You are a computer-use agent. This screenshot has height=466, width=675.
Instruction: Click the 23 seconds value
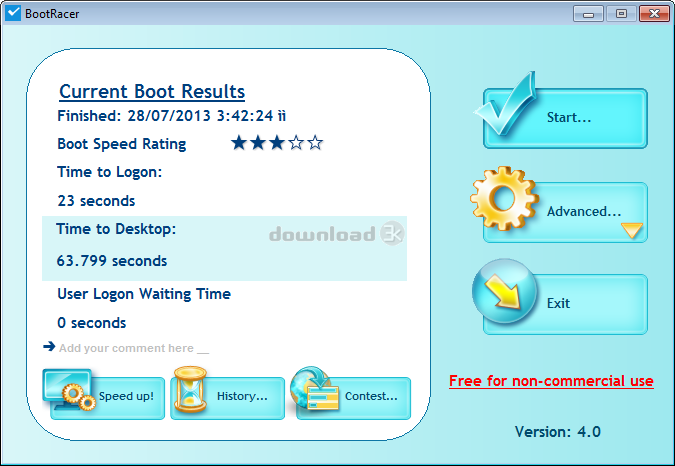tap(96, 201)
